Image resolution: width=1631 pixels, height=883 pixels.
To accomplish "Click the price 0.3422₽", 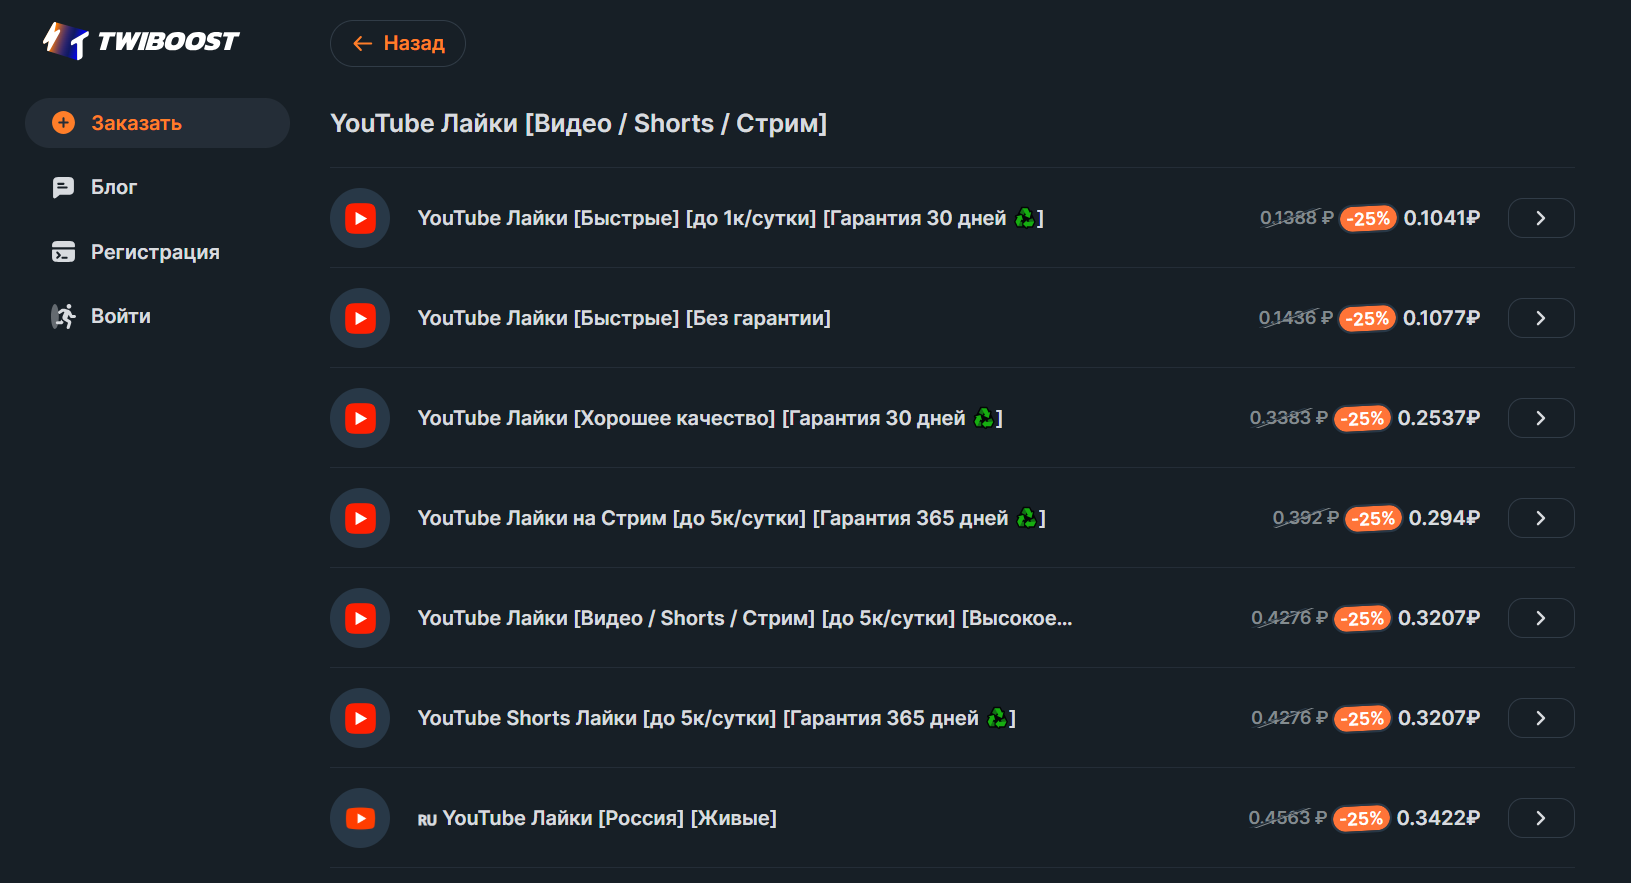I will point(1439,818).
